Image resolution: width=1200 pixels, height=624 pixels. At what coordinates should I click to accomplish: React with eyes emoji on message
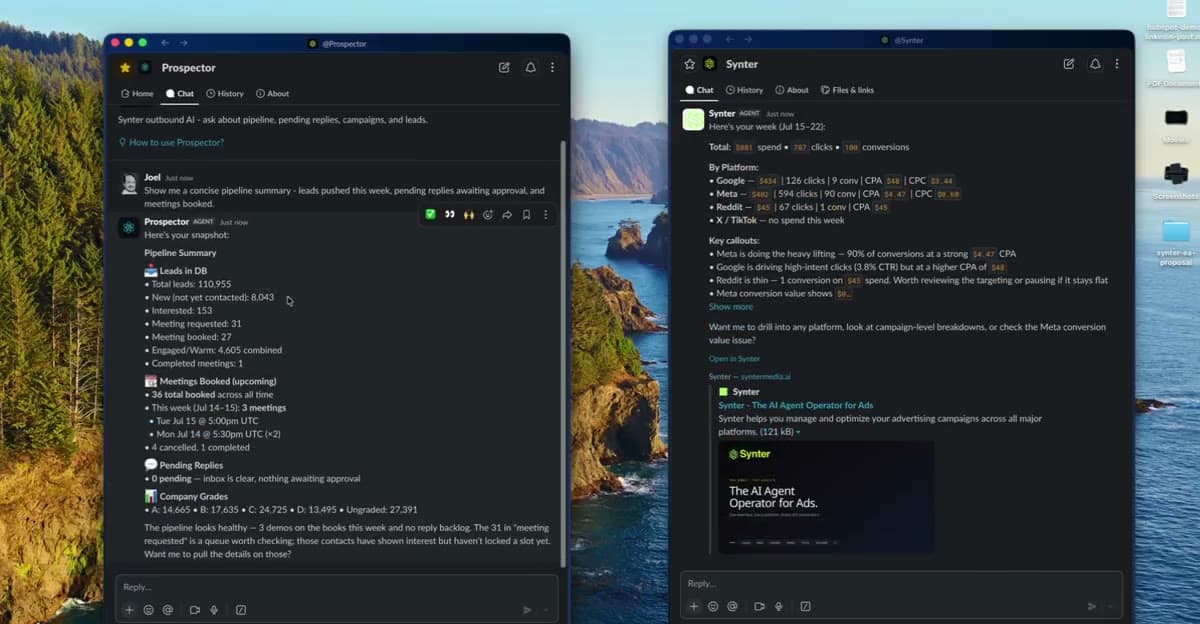(x=449, y=214)
